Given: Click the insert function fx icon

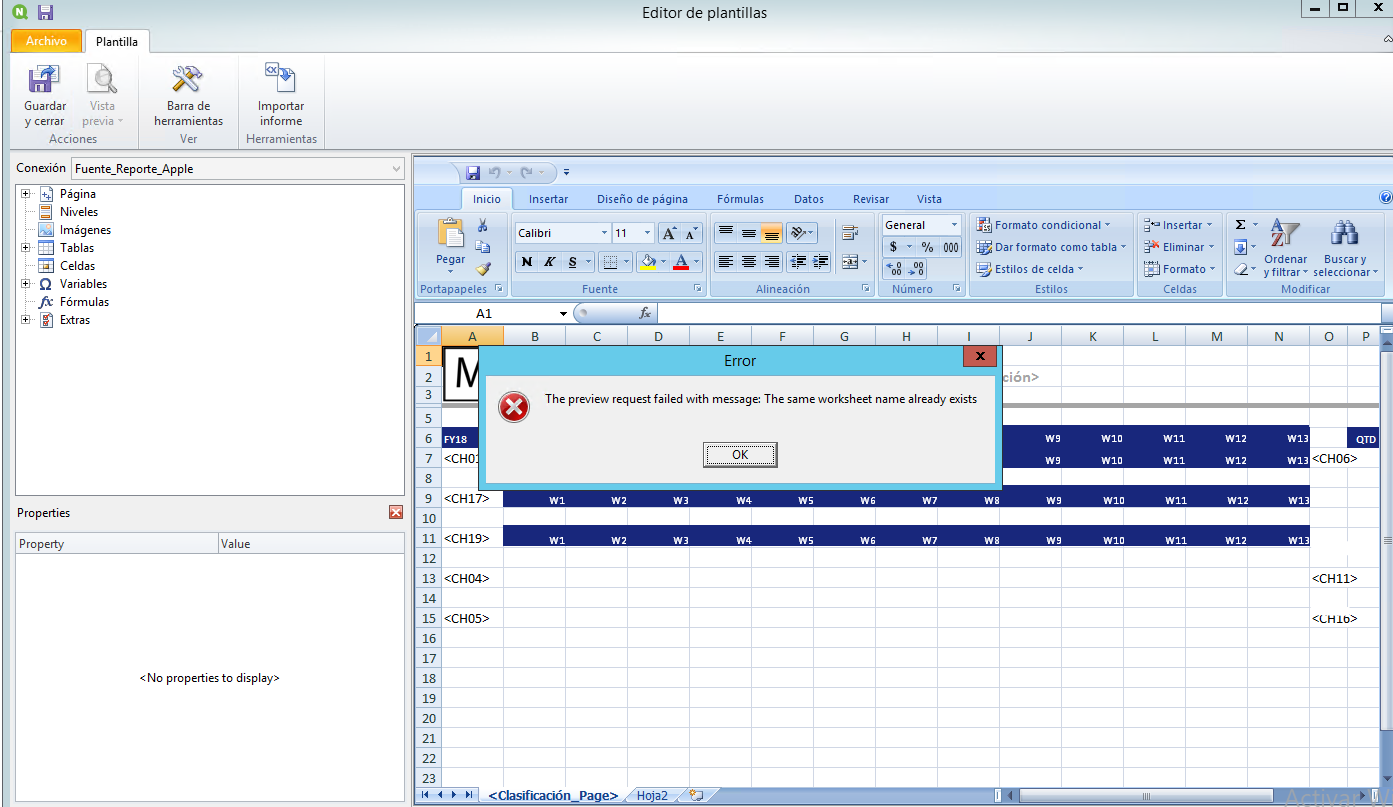Looking at the screenshot, I should [646, 313].
